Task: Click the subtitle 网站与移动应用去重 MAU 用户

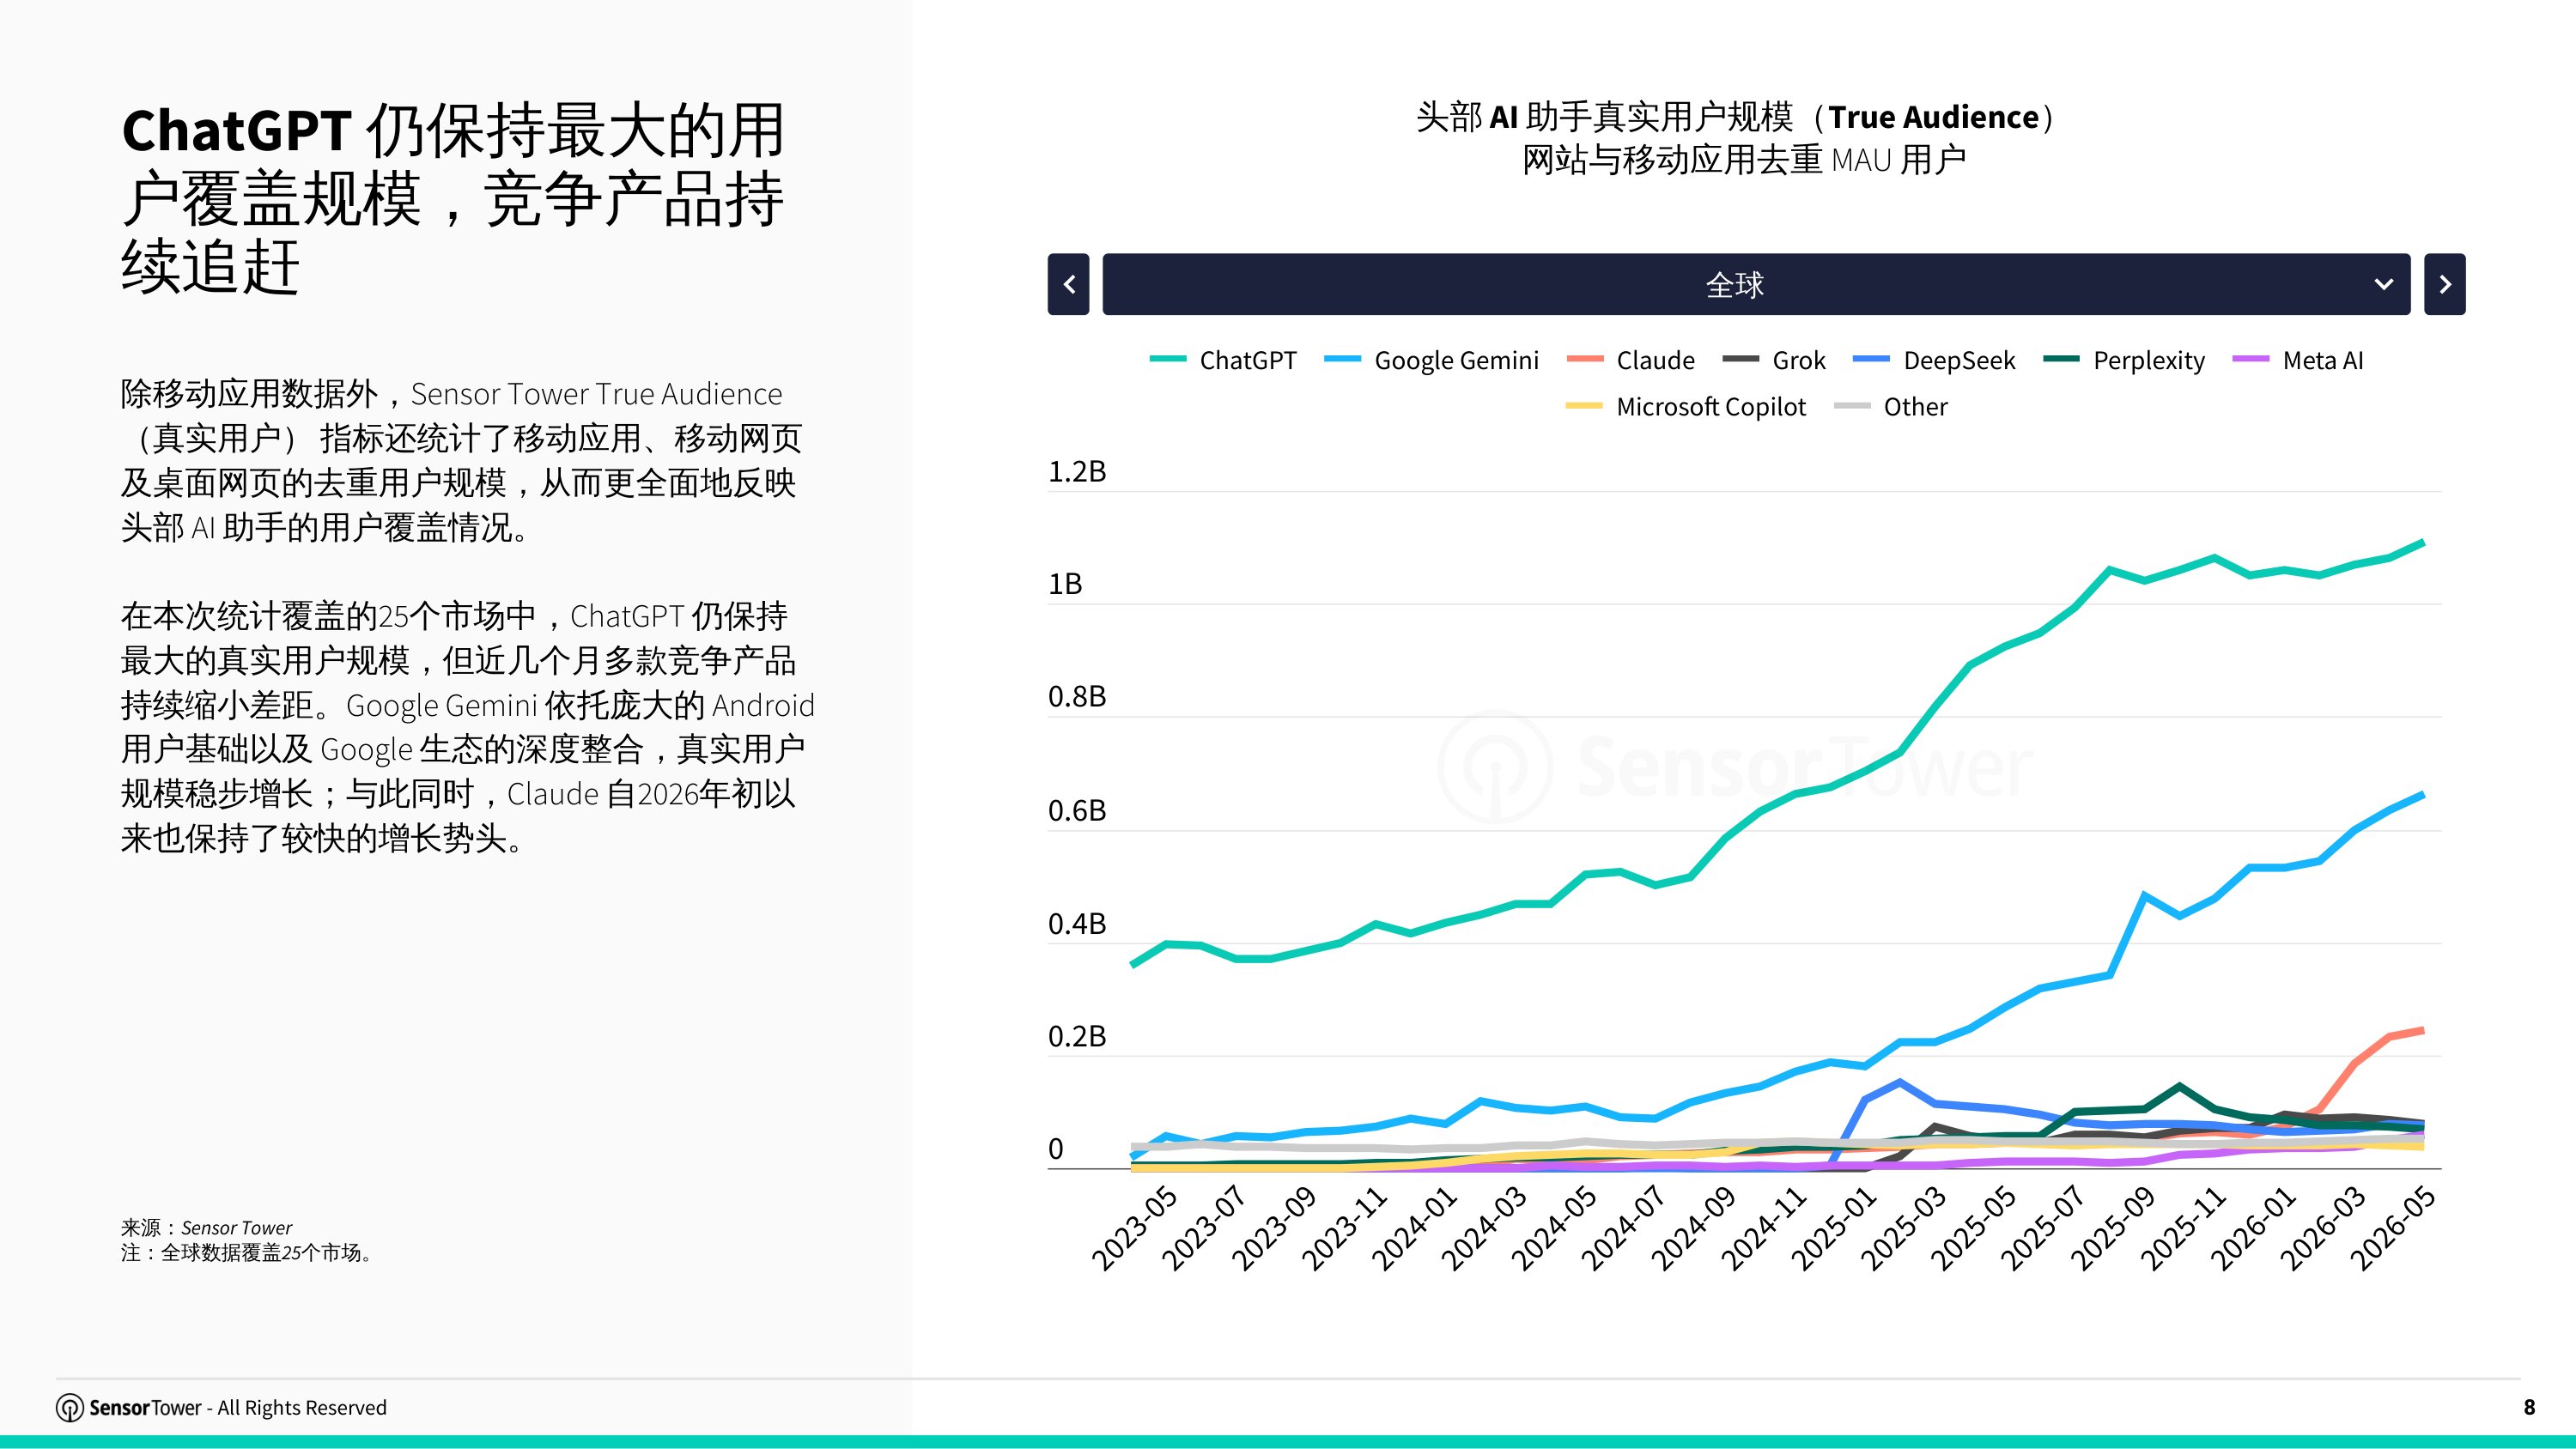Action: 1744,160
